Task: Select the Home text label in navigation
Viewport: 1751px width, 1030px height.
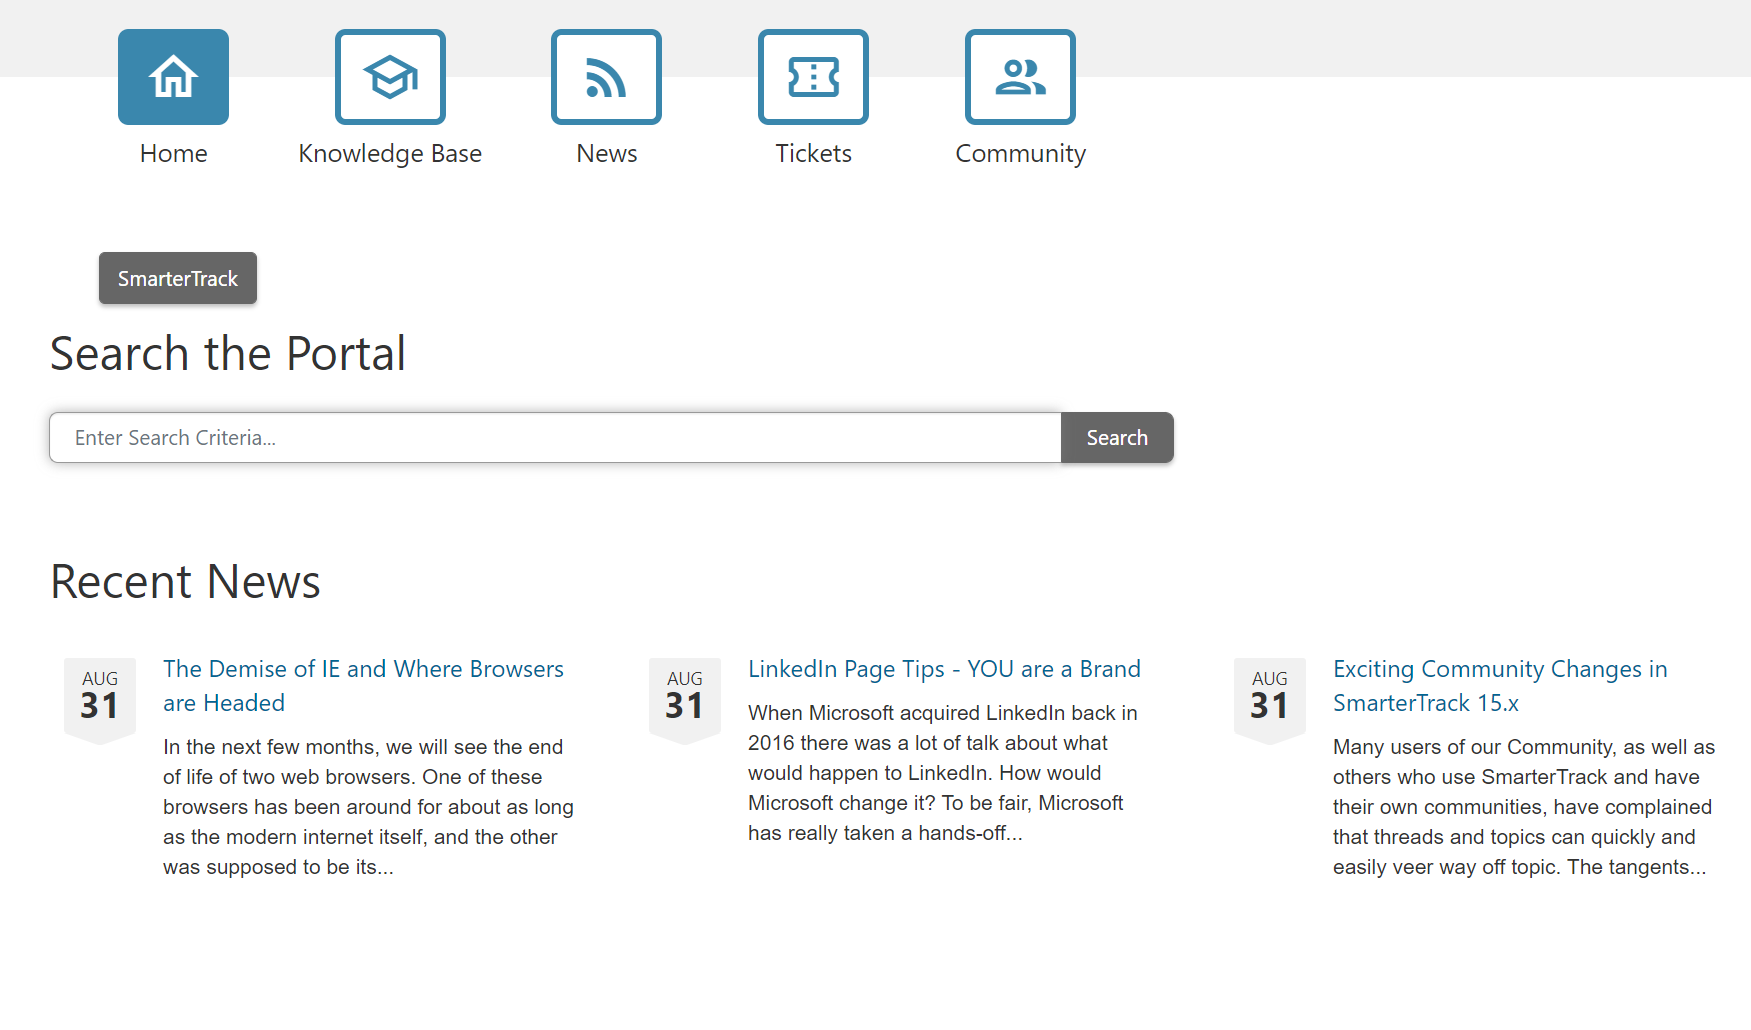Action: point(173,153)
